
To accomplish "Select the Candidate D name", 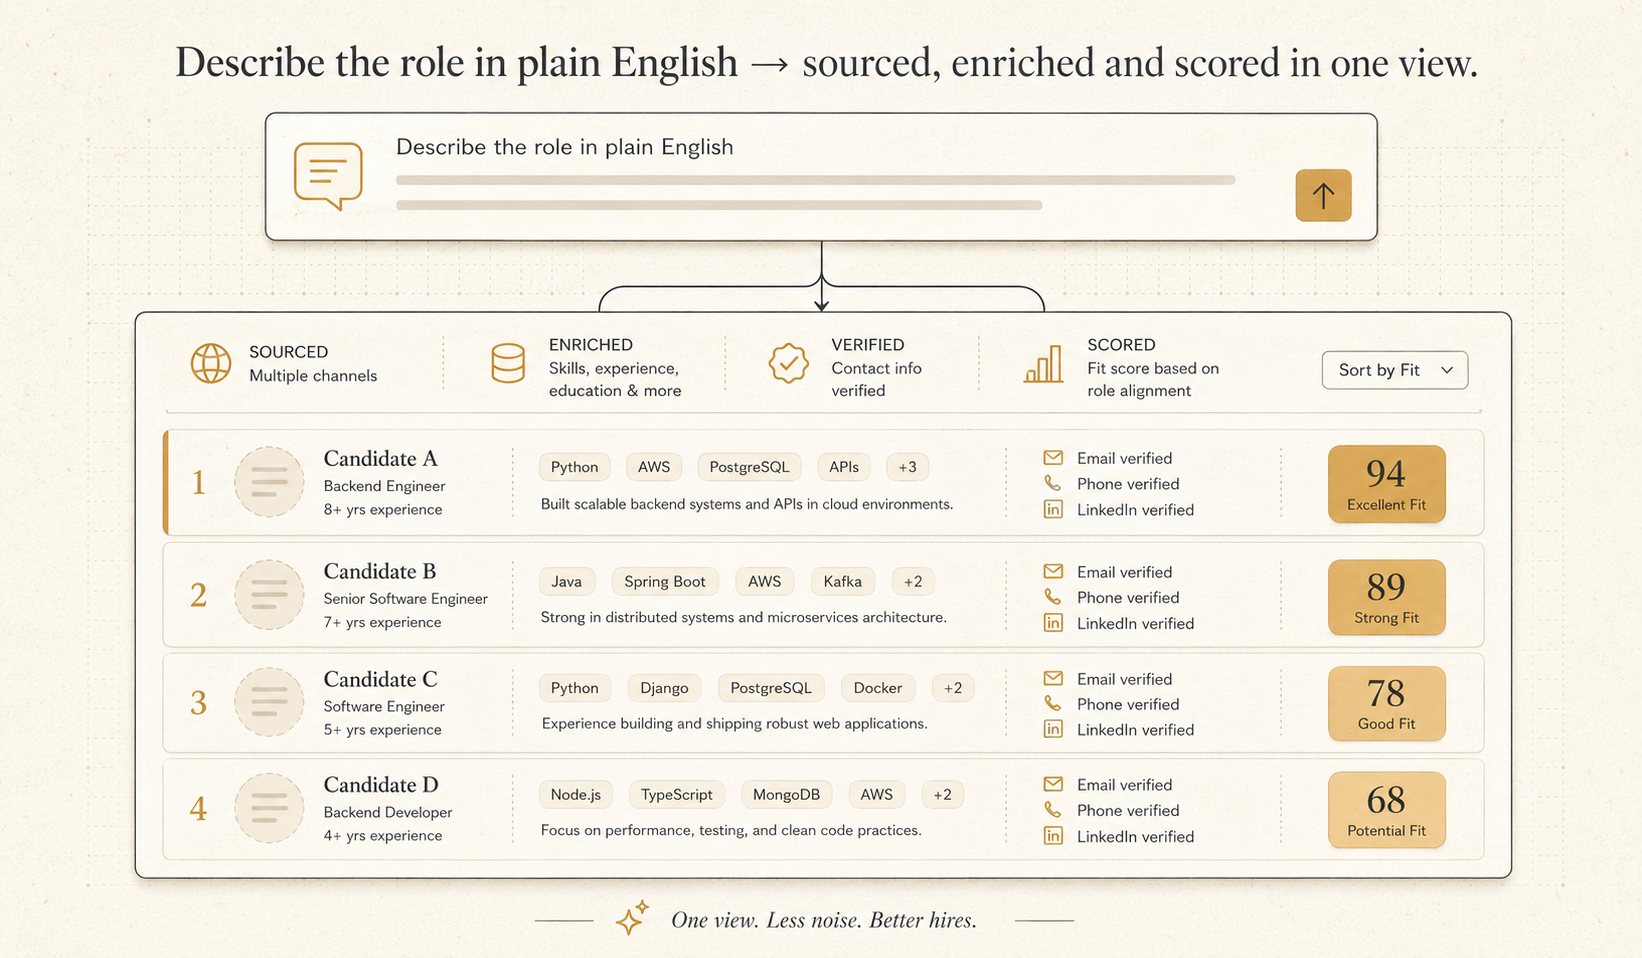I will [x=381, y=785].
